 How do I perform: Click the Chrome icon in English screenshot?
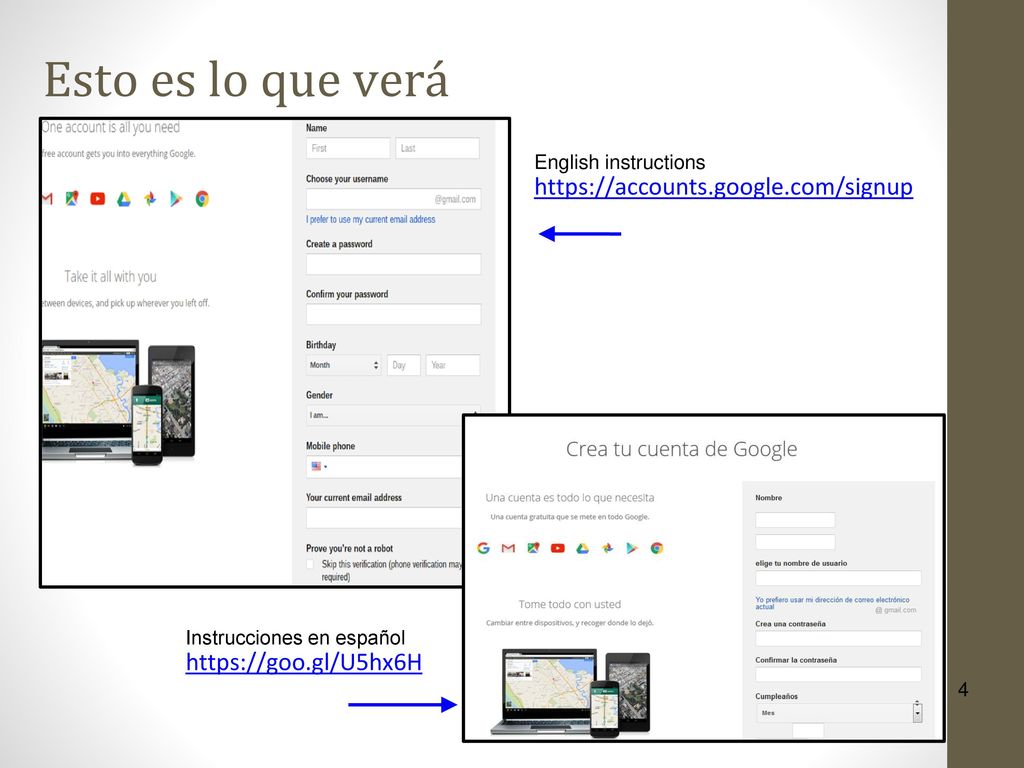tap(202, 199)
